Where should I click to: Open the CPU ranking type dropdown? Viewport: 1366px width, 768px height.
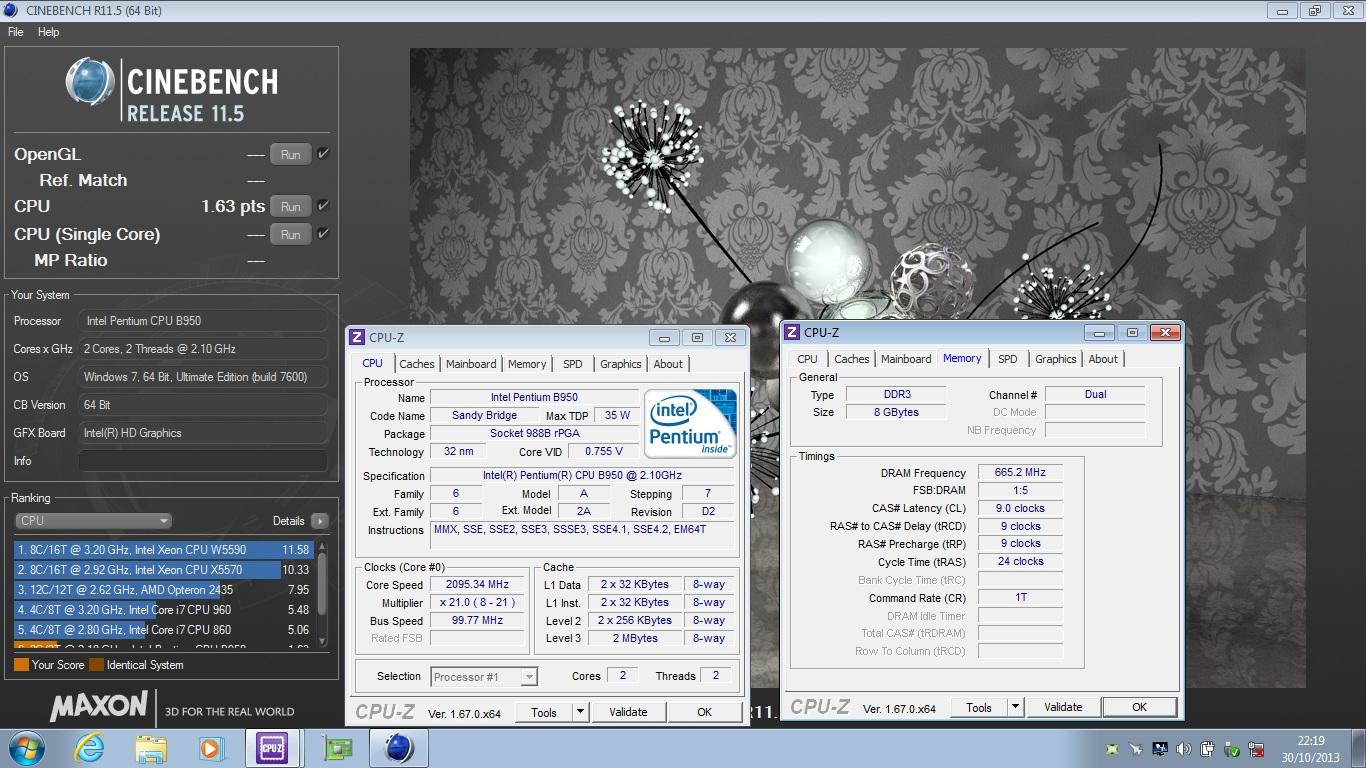tap(94, 520)
